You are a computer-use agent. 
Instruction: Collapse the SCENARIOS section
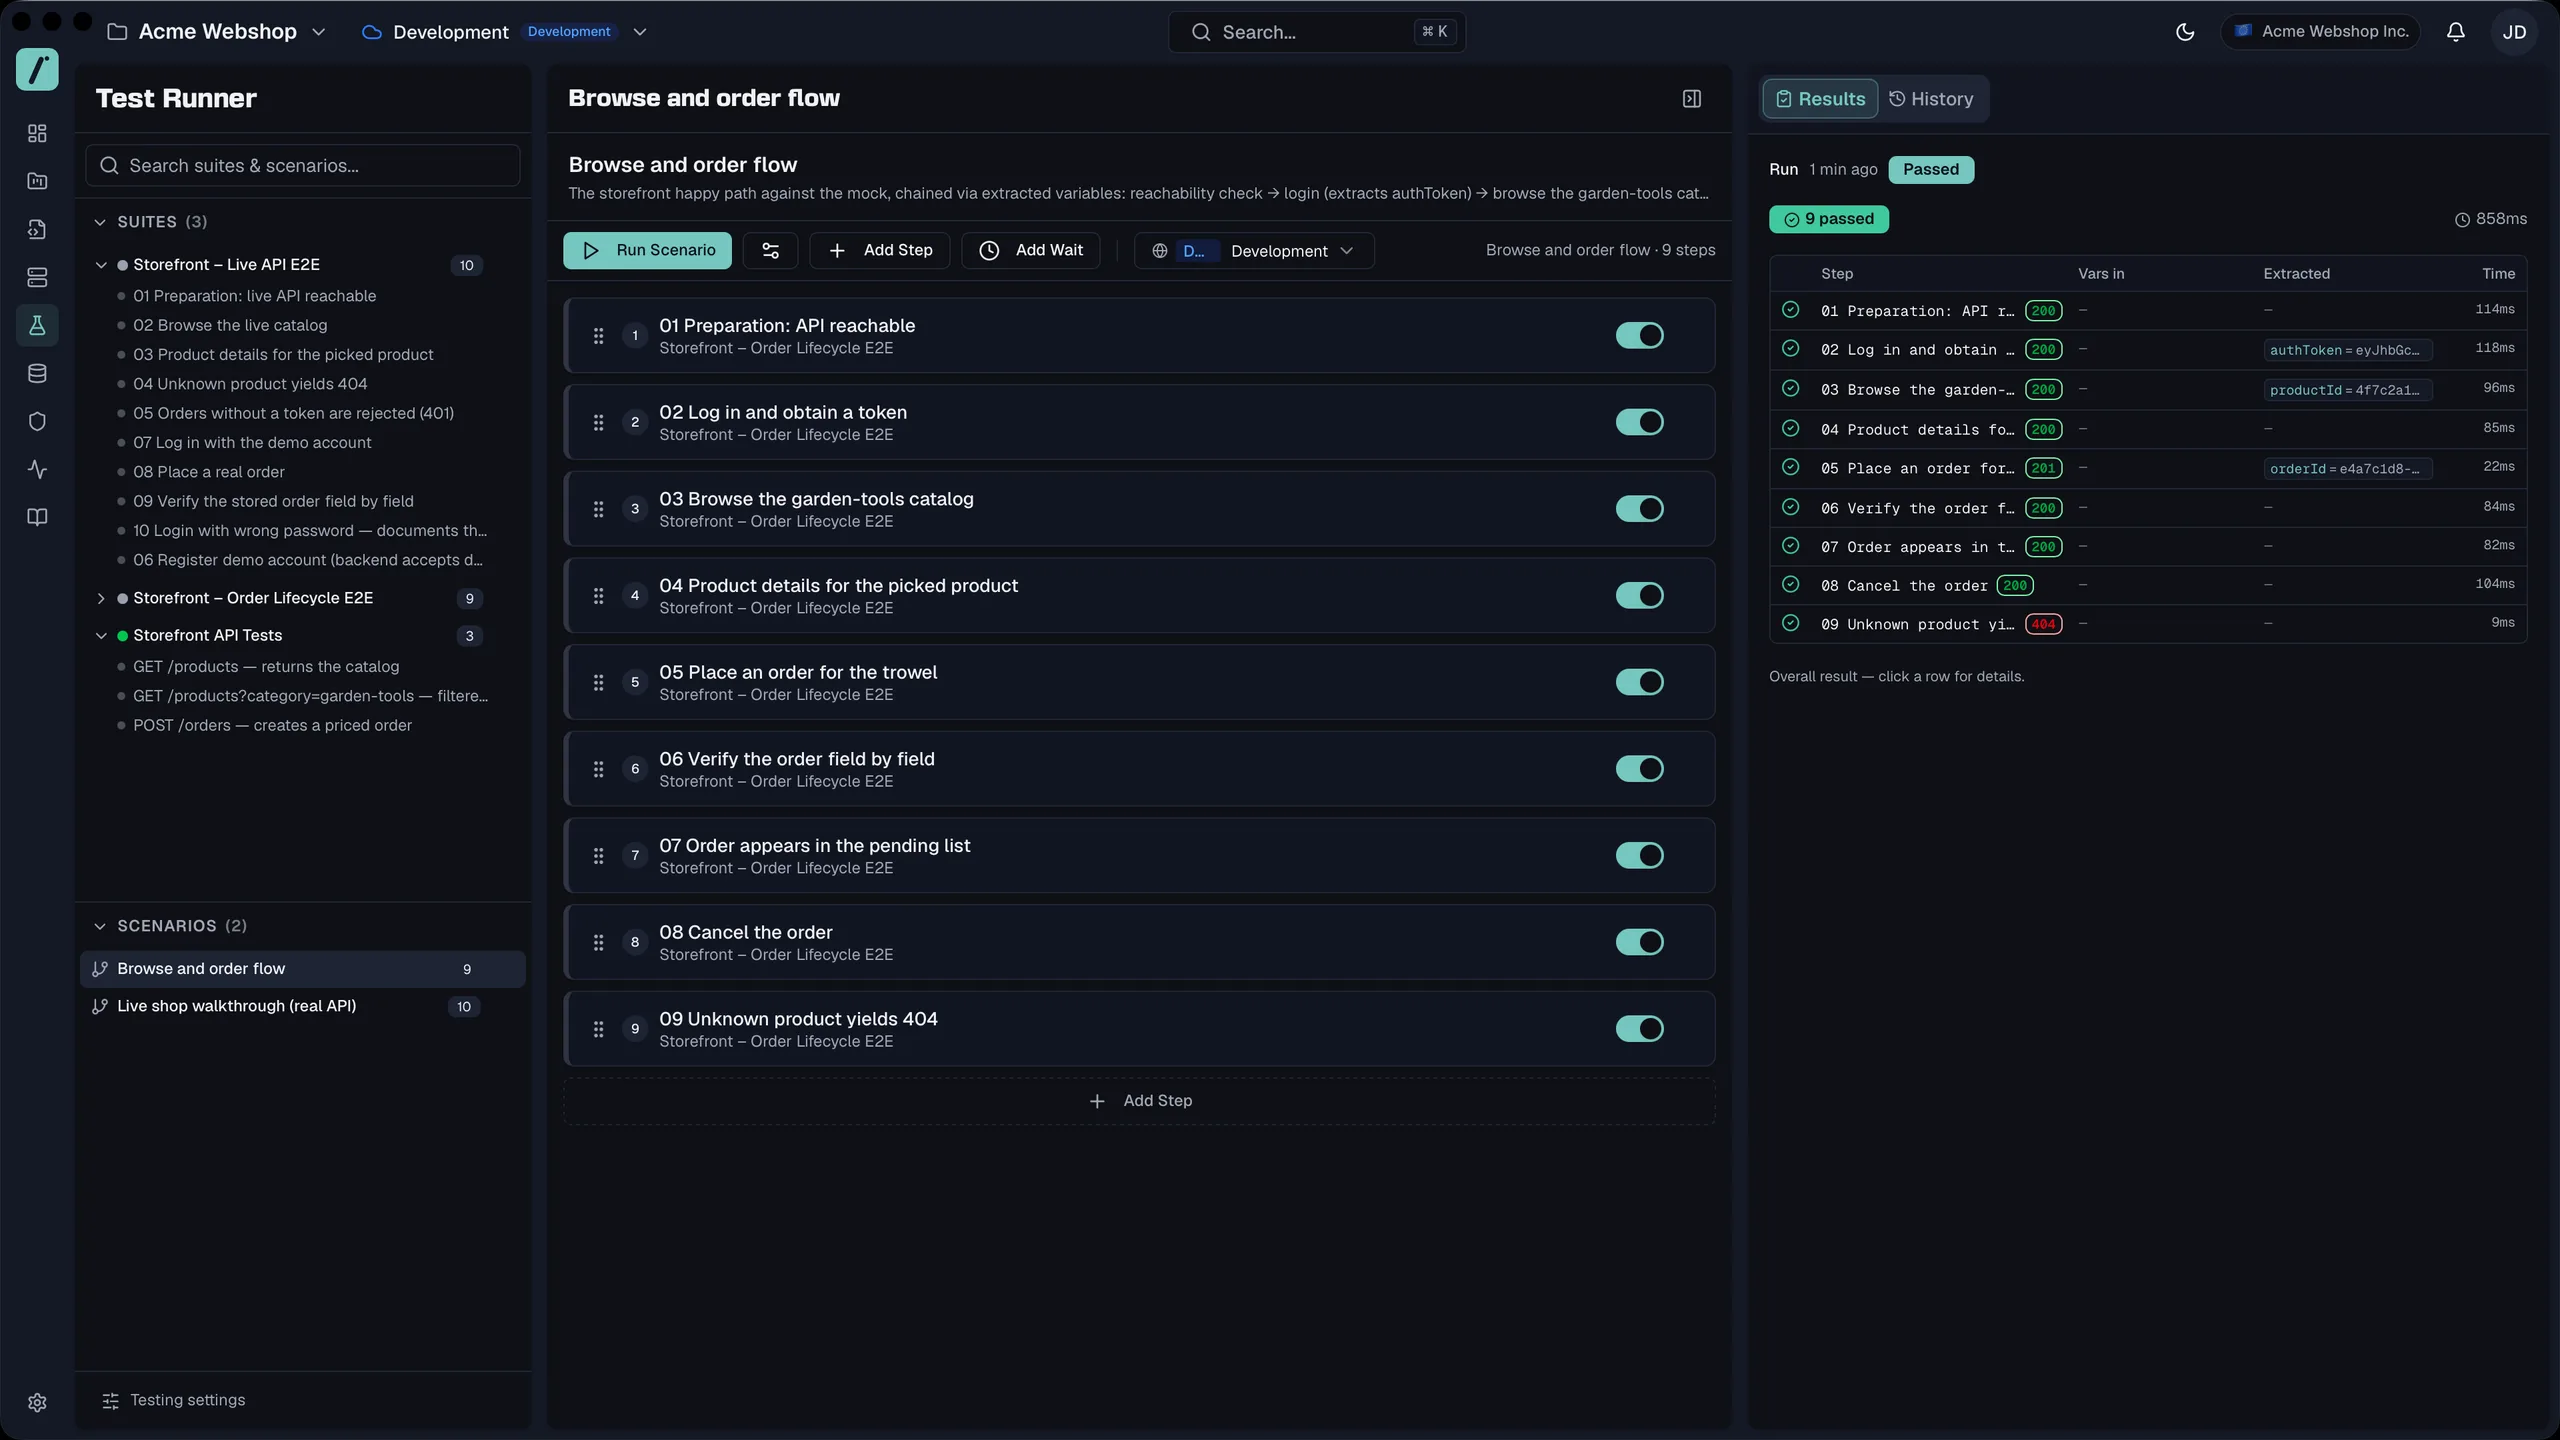point(100,926)
